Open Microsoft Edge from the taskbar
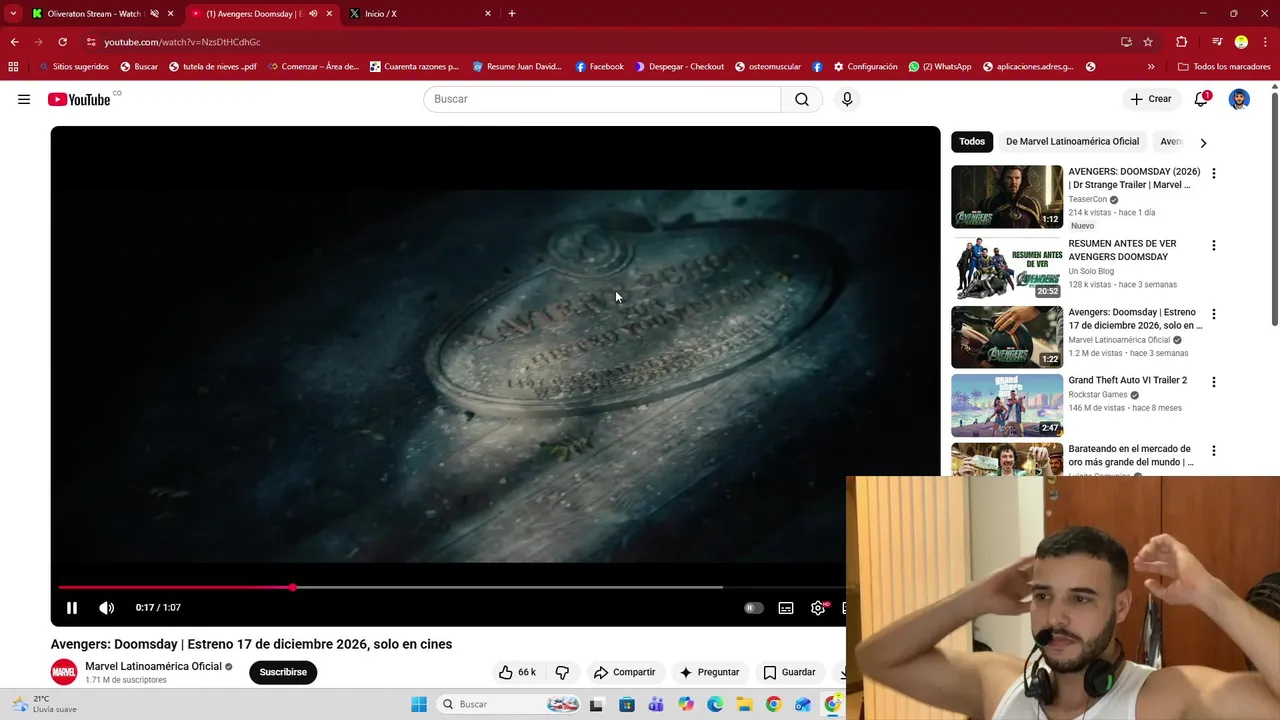Image resolution: width=1280 pixels, height=720 pixels. 715,704
